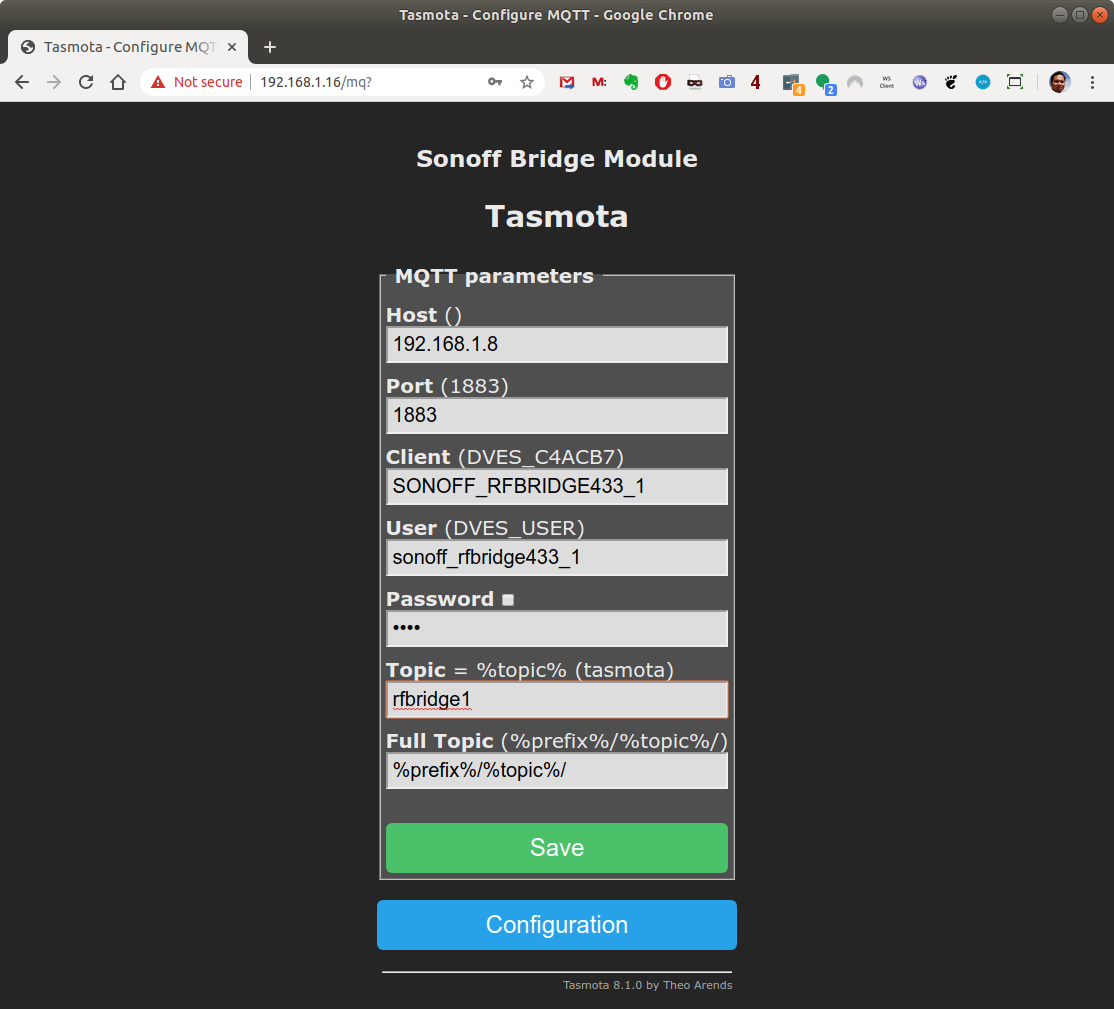The image size is (1114, 1009).
Task: Close the Chrome window
Action: click(1100, 15)
